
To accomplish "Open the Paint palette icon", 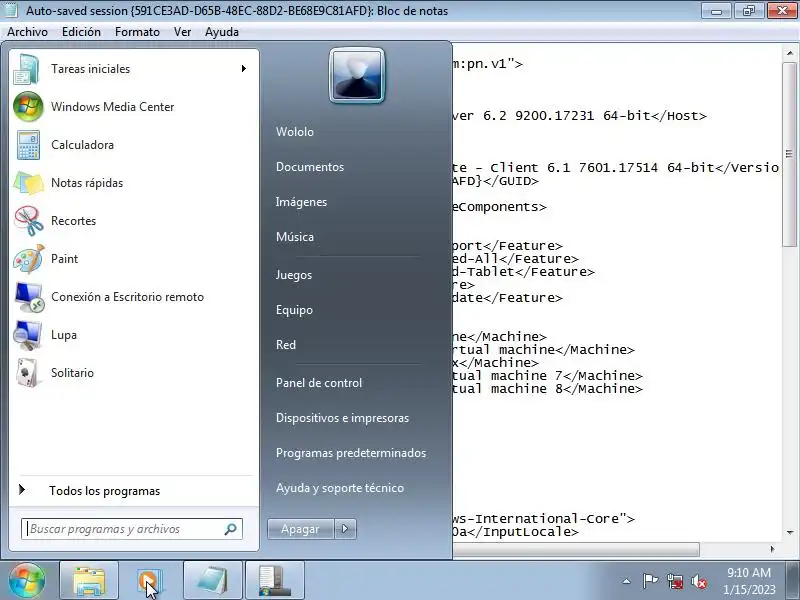I will (28, 259).
